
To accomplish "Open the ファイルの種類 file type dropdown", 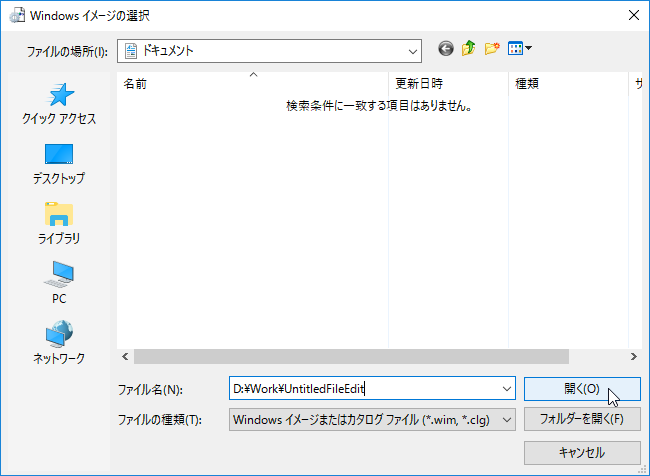I will [372, 420].
